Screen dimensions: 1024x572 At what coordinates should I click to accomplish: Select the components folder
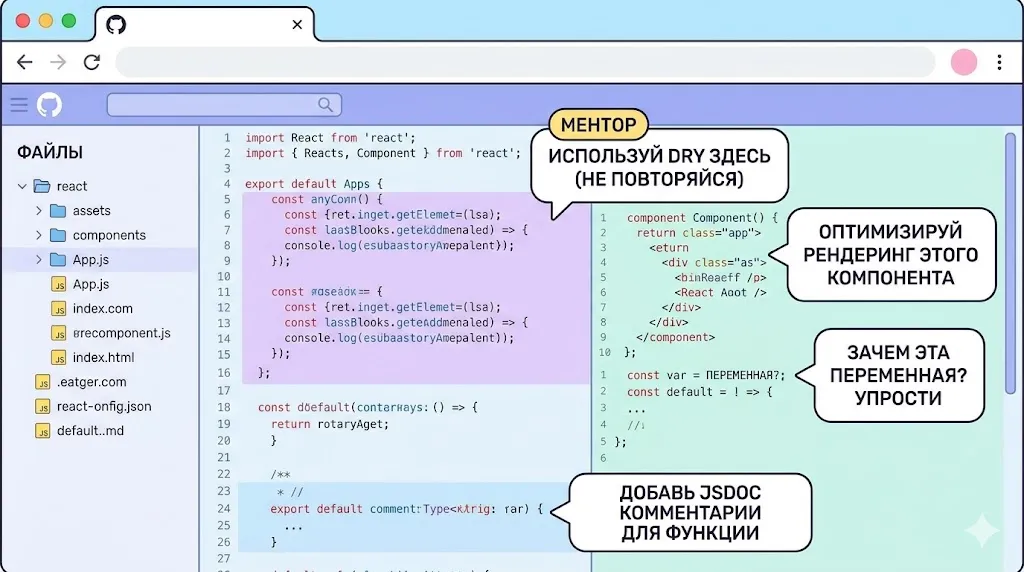coord(109,235)
